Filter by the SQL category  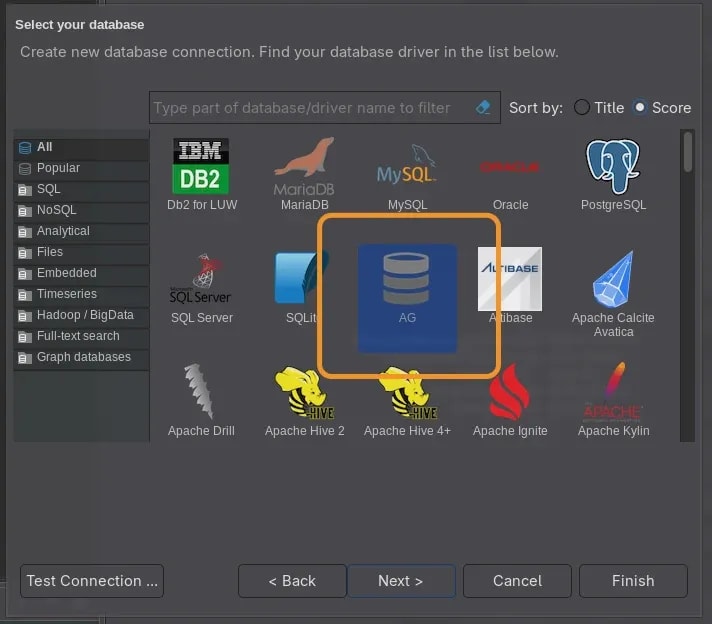pos(81,189)
